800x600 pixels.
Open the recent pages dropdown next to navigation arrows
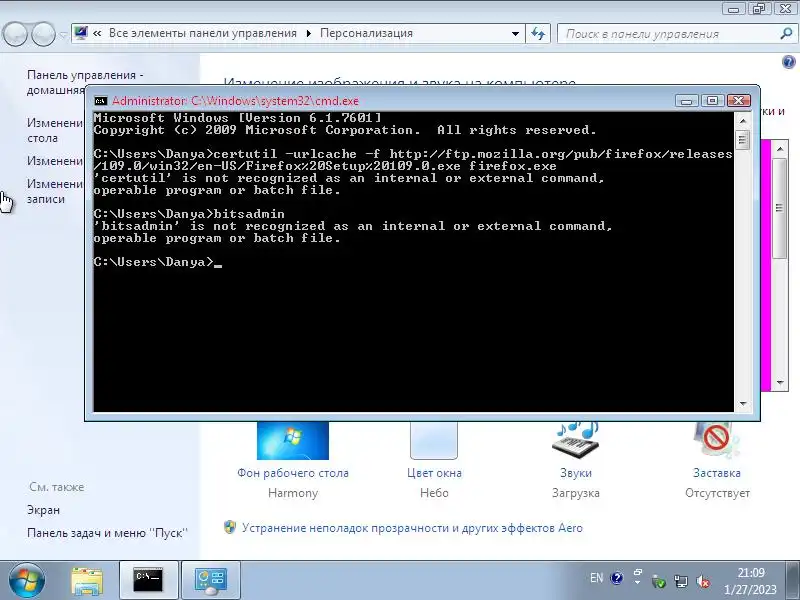(x=63, y=35)
